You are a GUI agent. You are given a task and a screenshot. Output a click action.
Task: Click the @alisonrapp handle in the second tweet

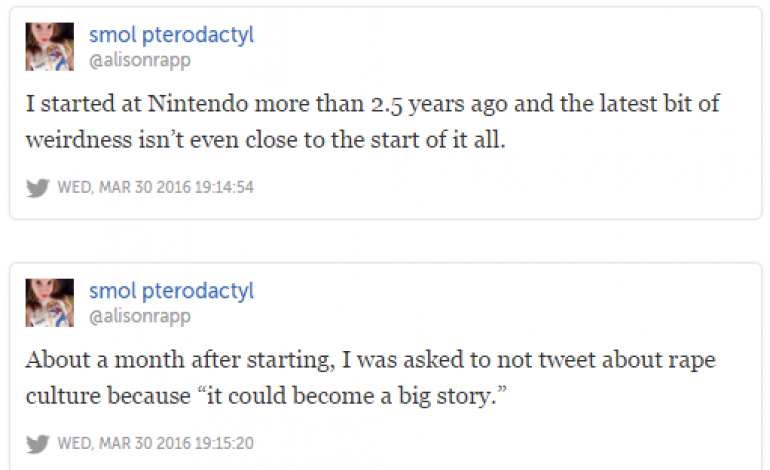click(x=139, y=315)
